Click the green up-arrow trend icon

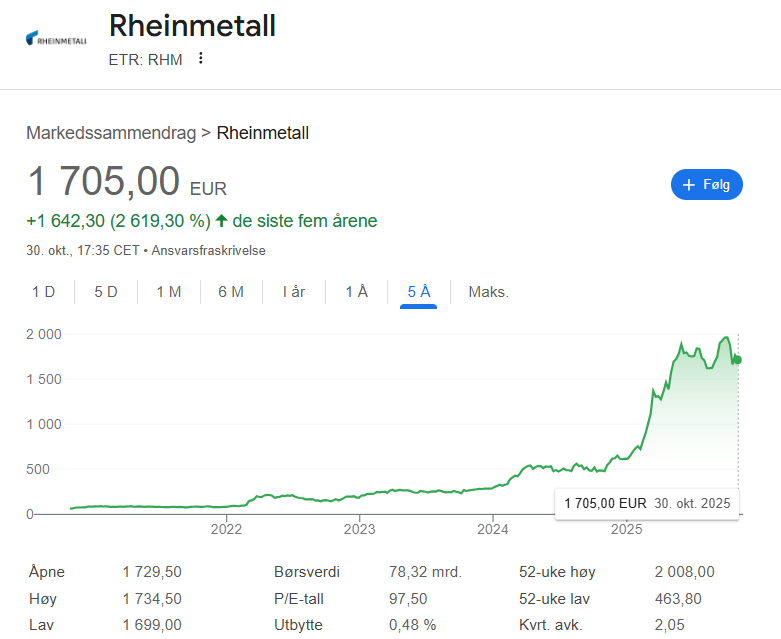point(221,221)
